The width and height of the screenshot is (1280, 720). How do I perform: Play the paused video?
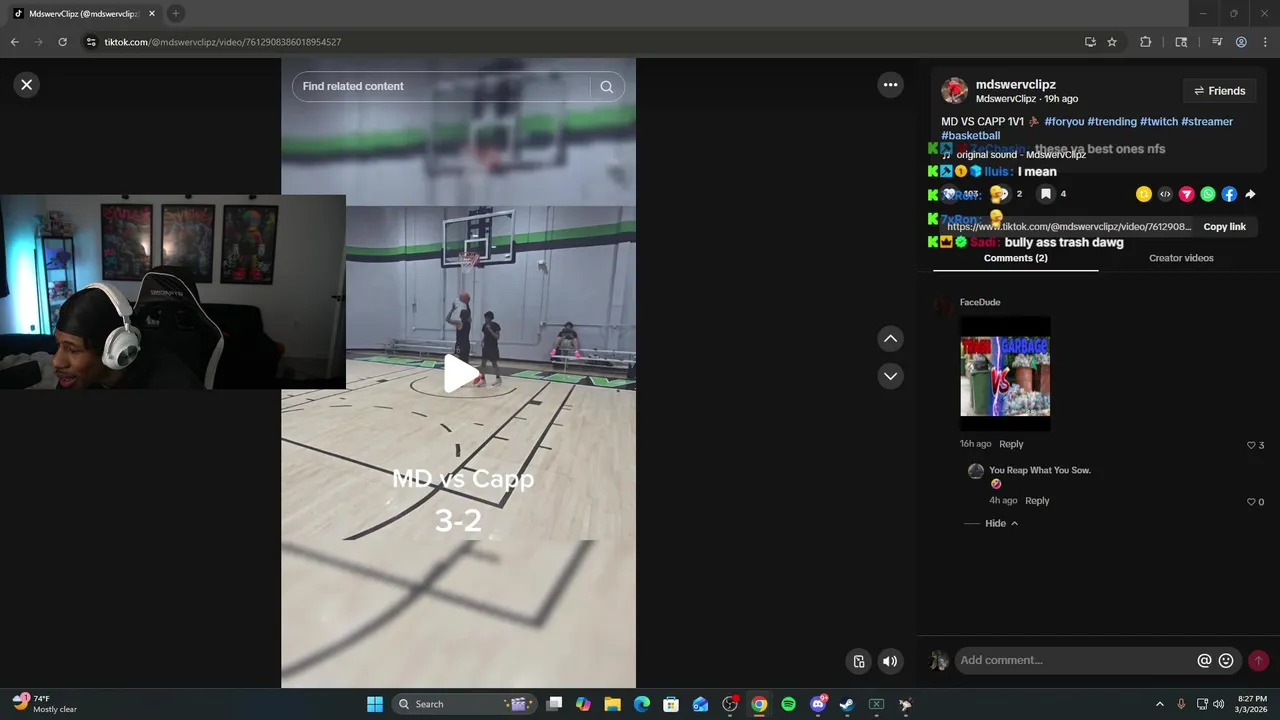(459, 374)
